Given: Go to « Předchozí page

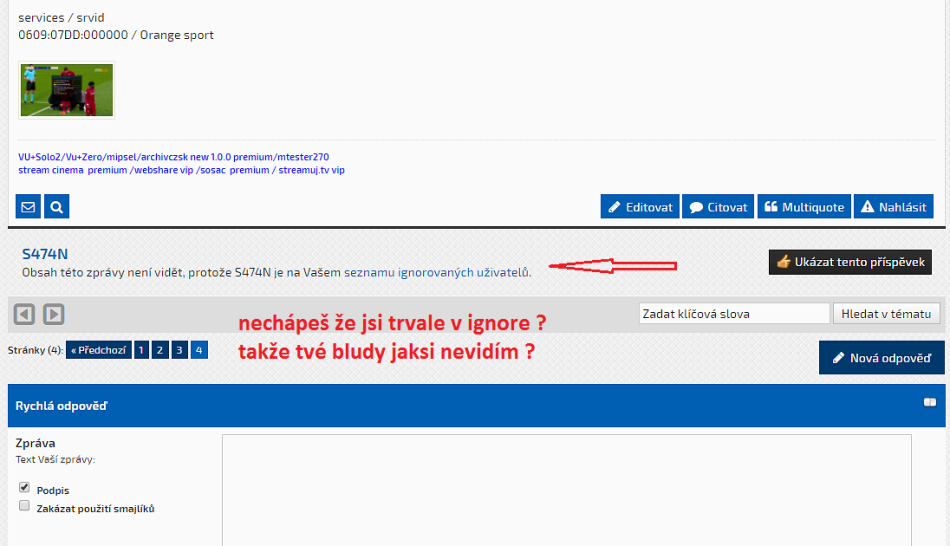Looking at the screenshot, I should [x=99, y=350].
